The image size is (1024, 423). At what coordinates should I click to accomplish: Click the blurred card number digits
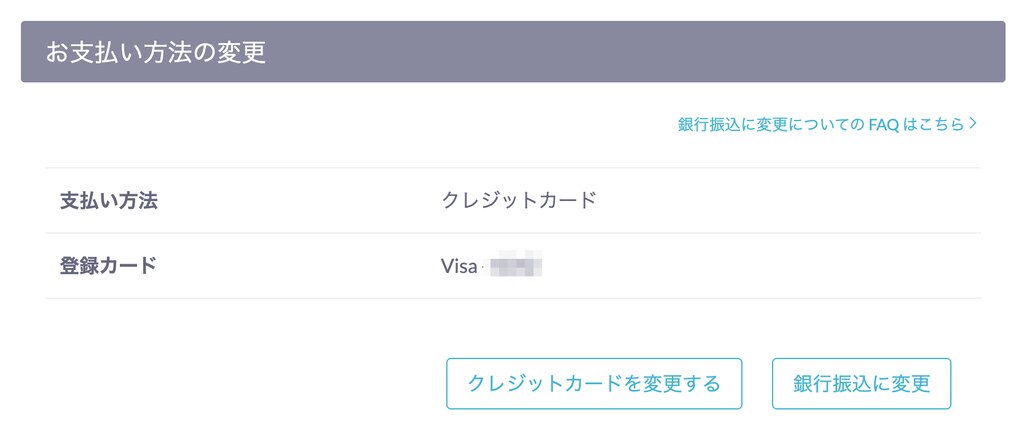click(514, 267)
